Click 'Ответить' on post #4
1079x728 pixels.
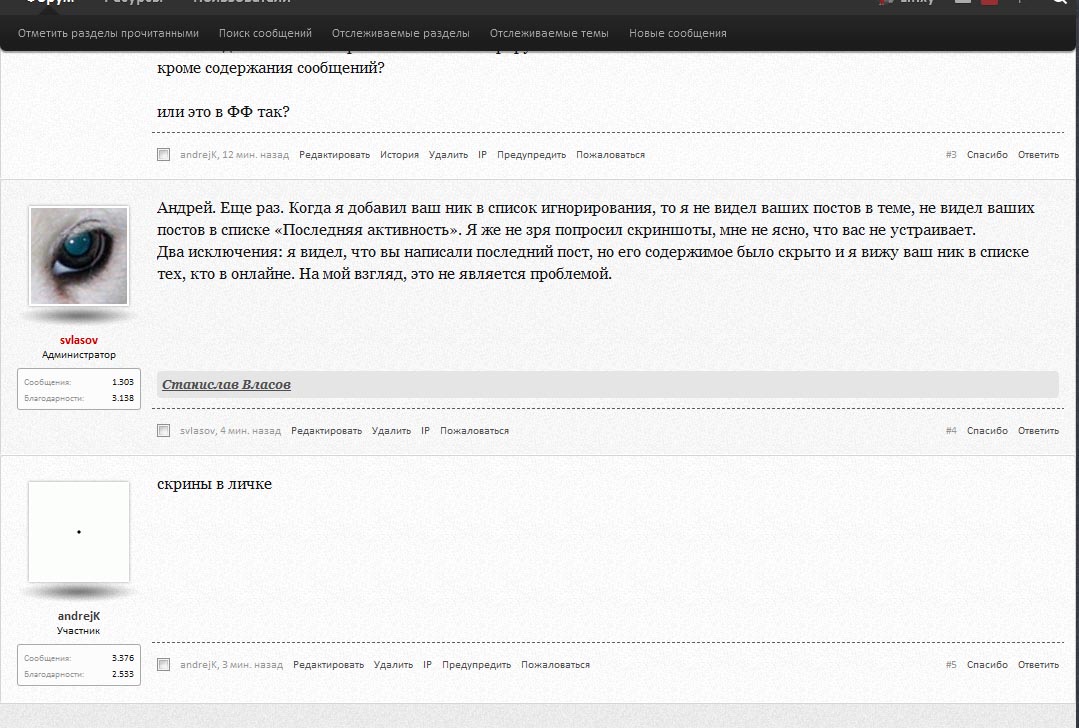(1038, 431)
